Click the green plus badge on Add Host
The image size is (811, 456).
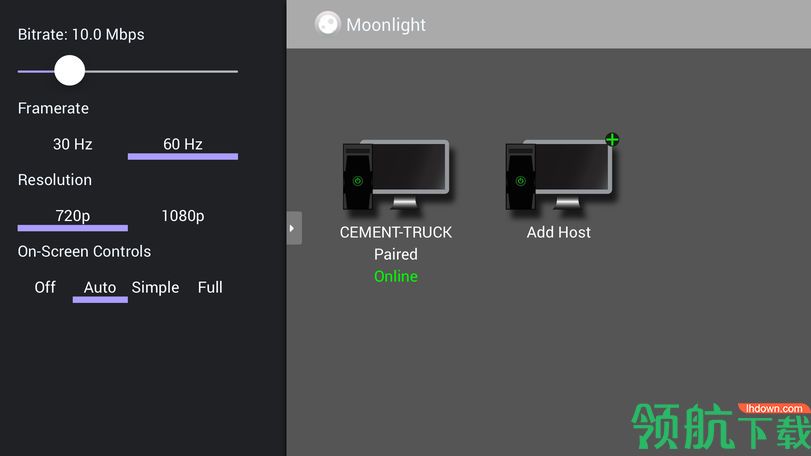(612, 140)
